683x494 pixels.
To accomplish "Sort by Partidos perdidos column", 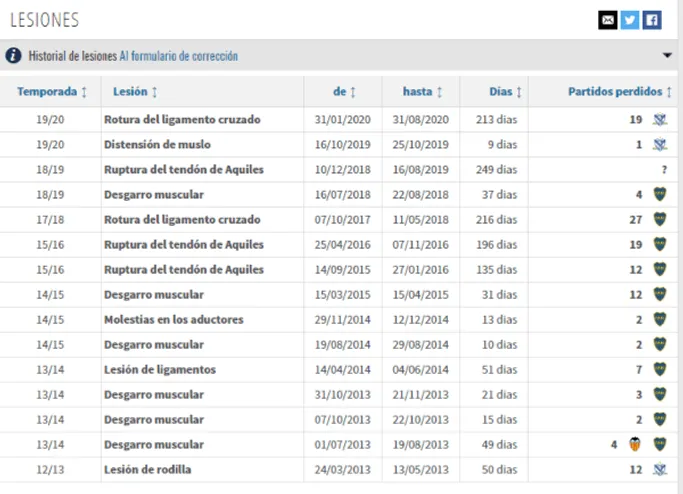I will click(619, 92).
